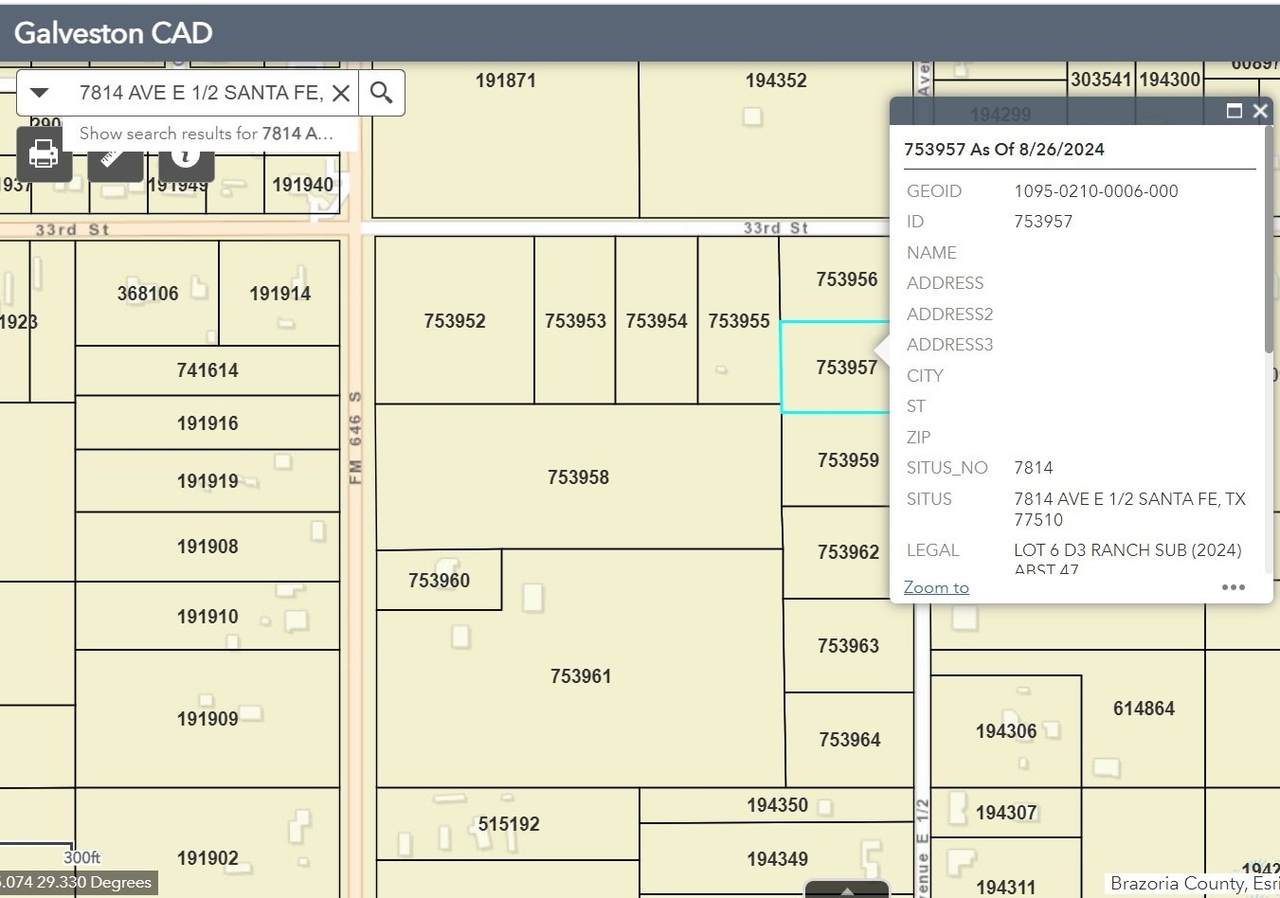
Task: Maximize the parcel info popup
Action: pyautogui.click(x=1234, y=111)
